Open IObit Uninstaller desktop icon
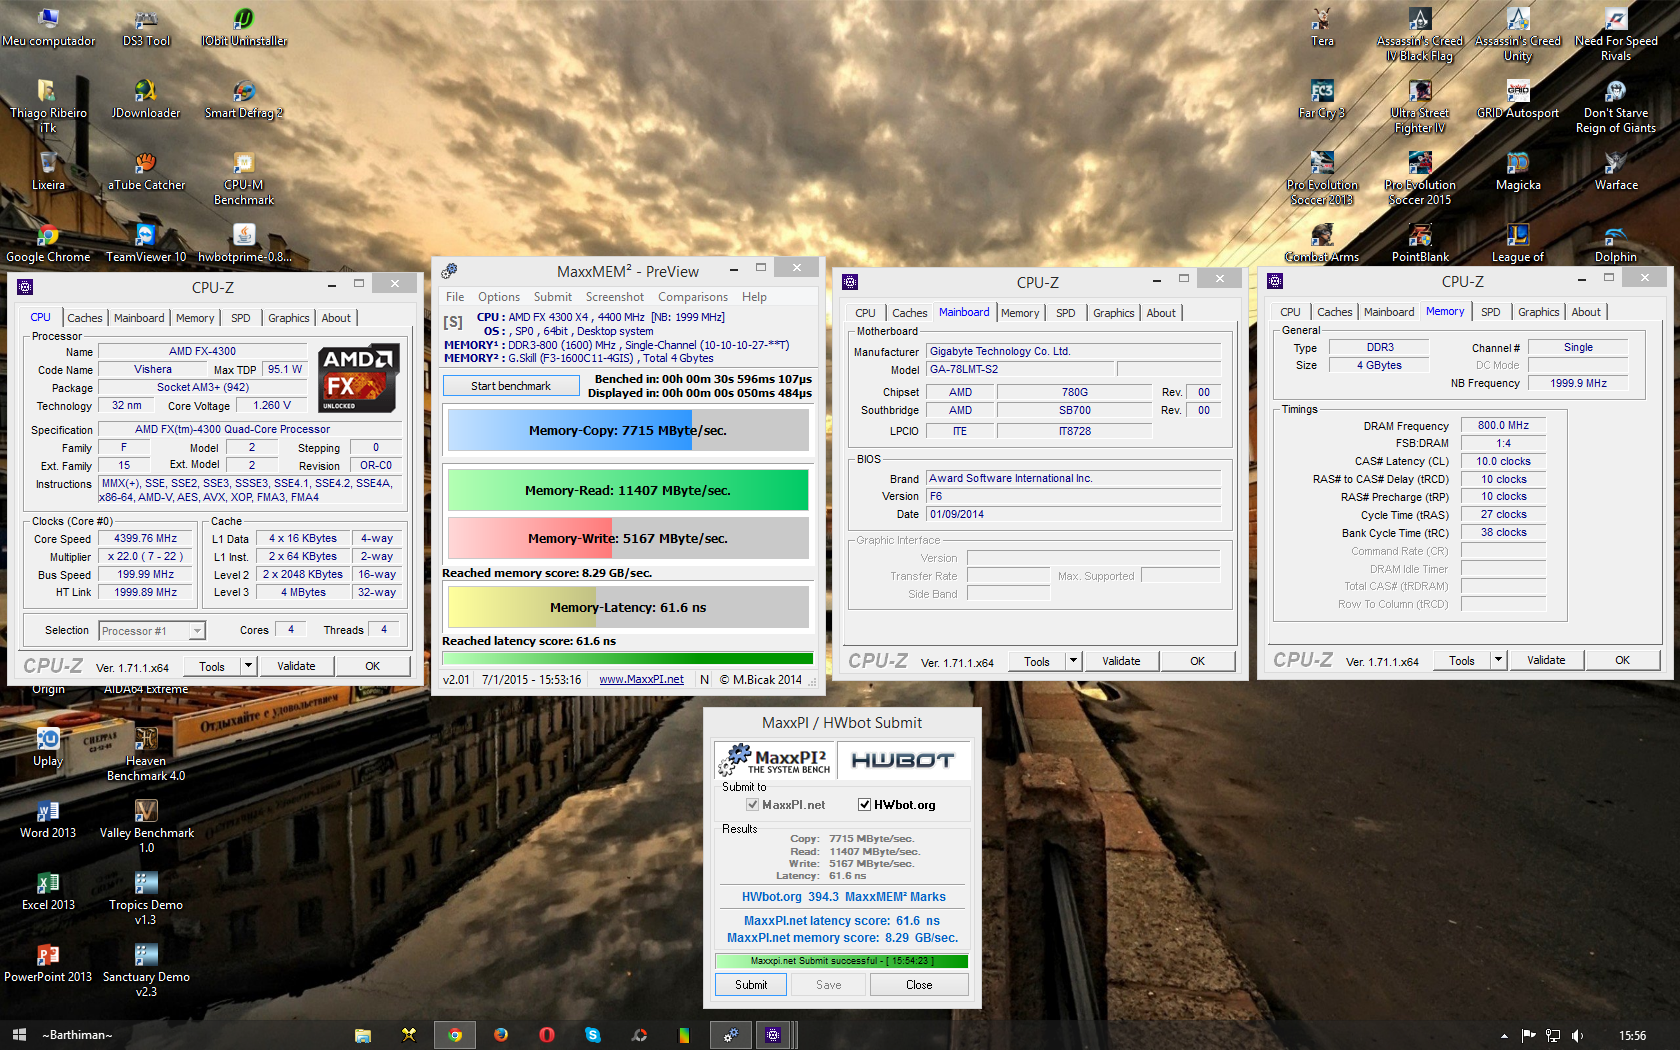 point(244,27)
